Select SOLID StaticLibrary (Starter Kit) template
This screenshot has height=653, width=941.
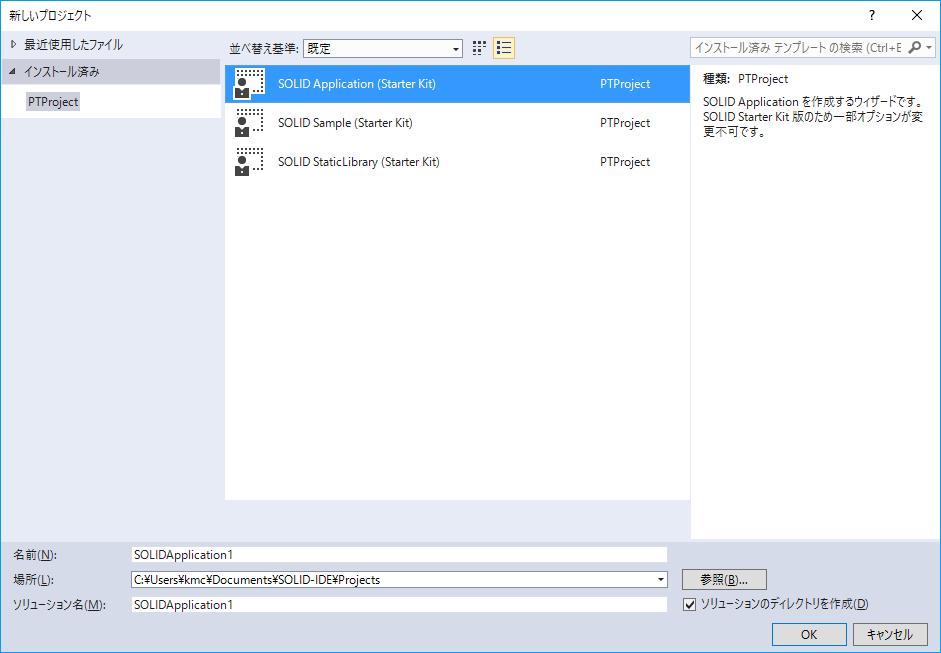(358, 162)
